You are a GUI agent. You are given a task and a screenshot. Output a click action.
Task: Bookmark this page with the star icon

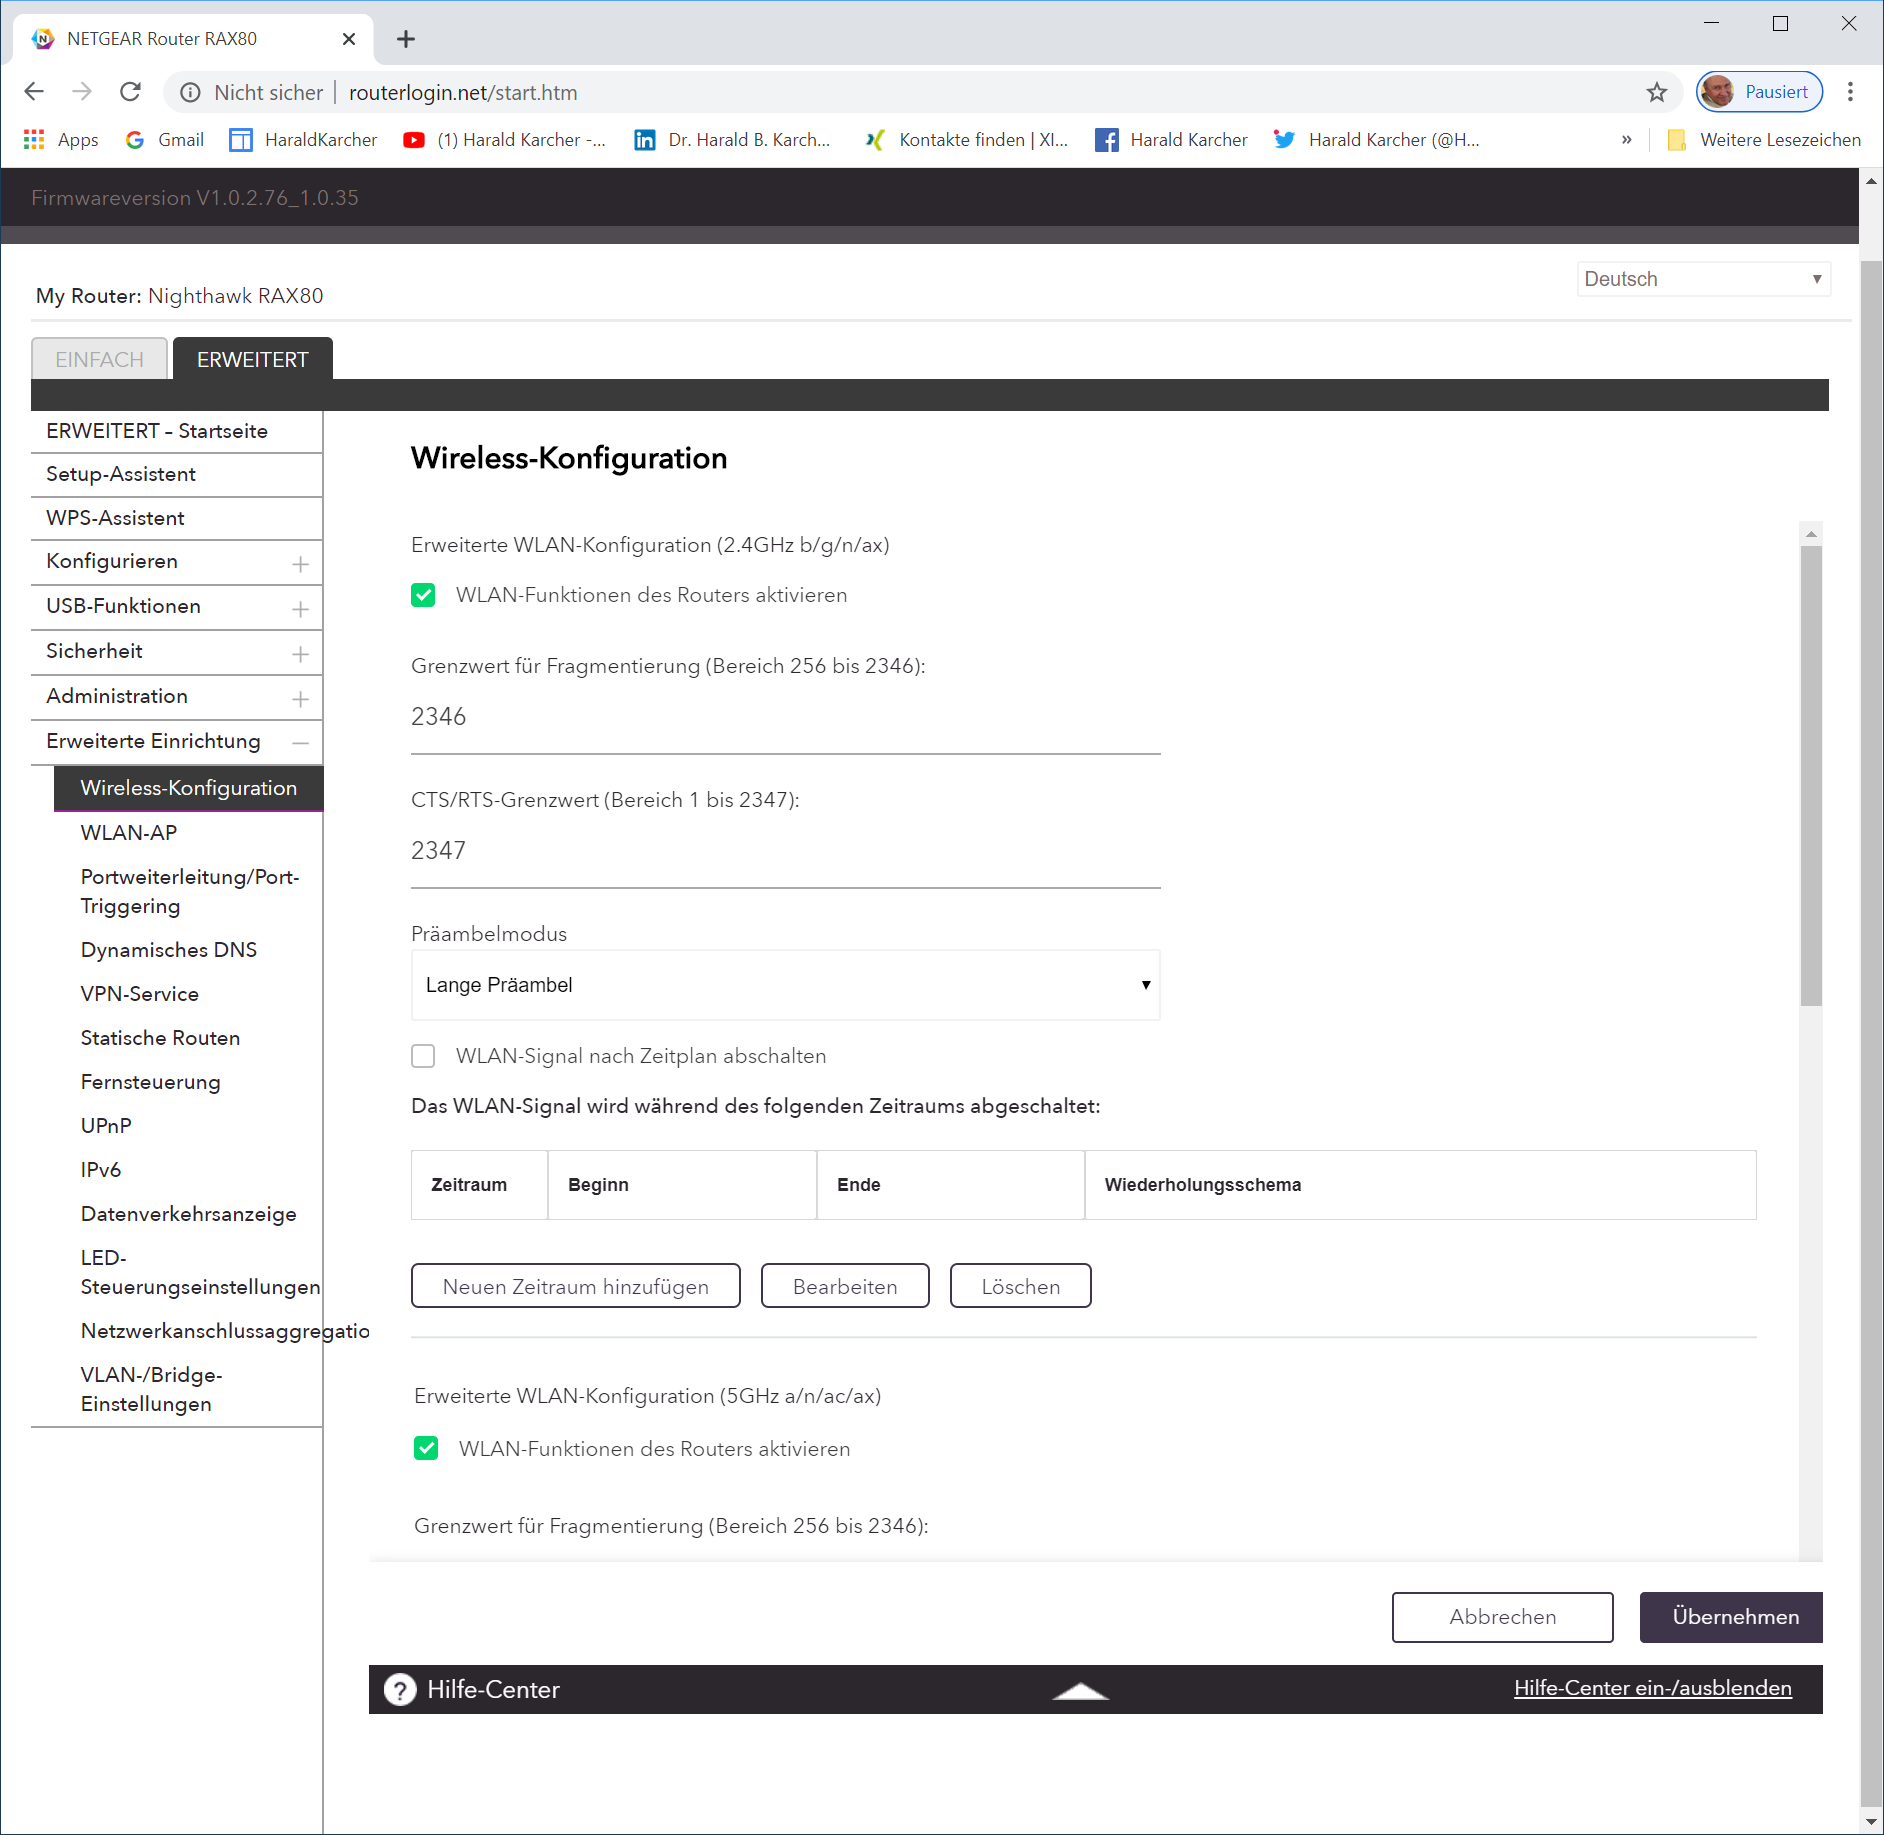click(1657, 92)
